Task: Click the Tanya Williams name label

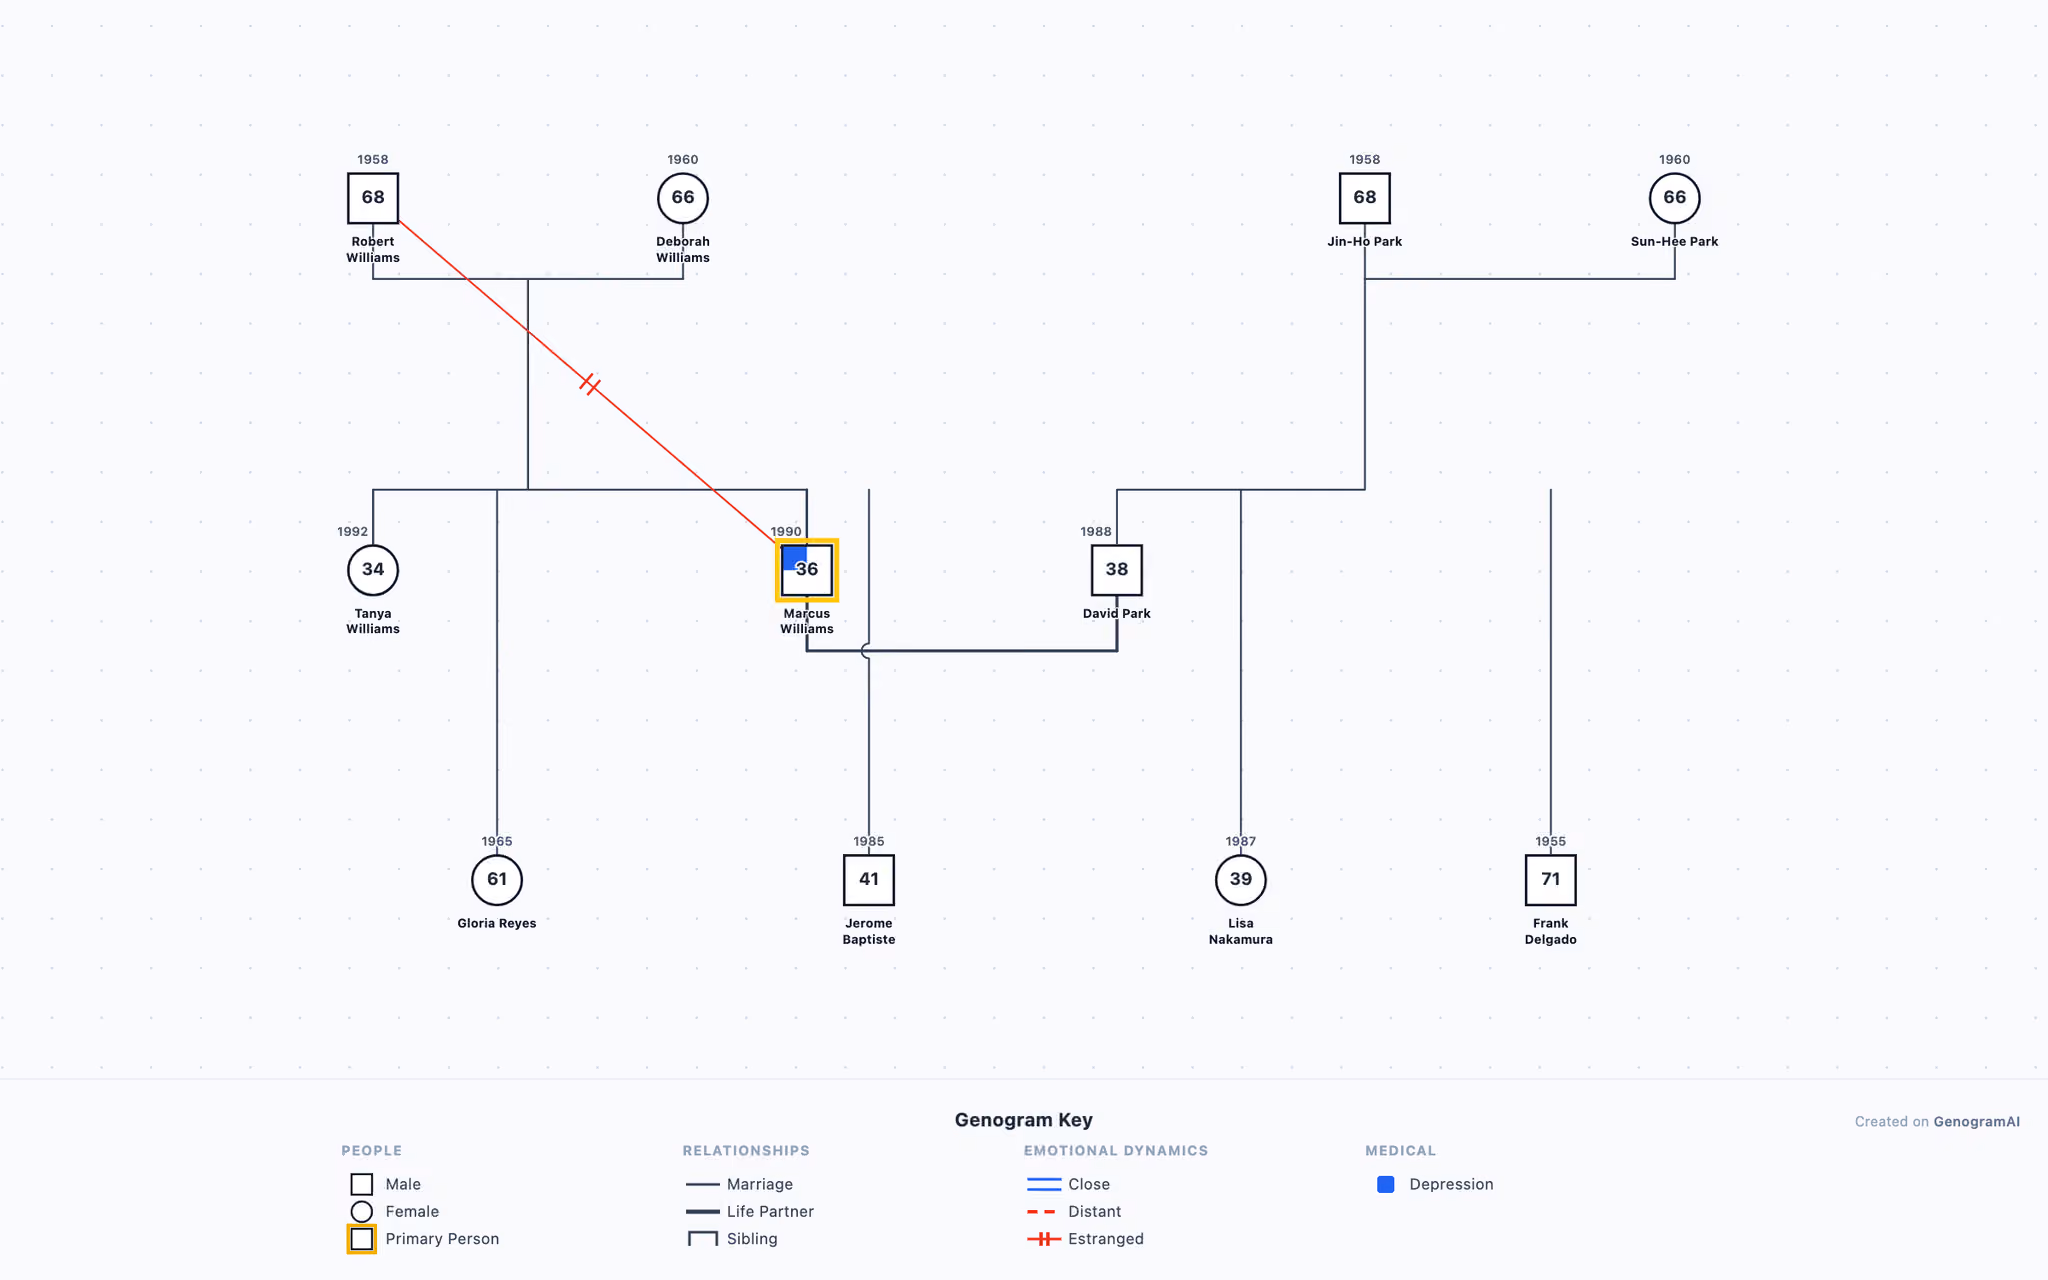Action: click(x=373, y=621)
